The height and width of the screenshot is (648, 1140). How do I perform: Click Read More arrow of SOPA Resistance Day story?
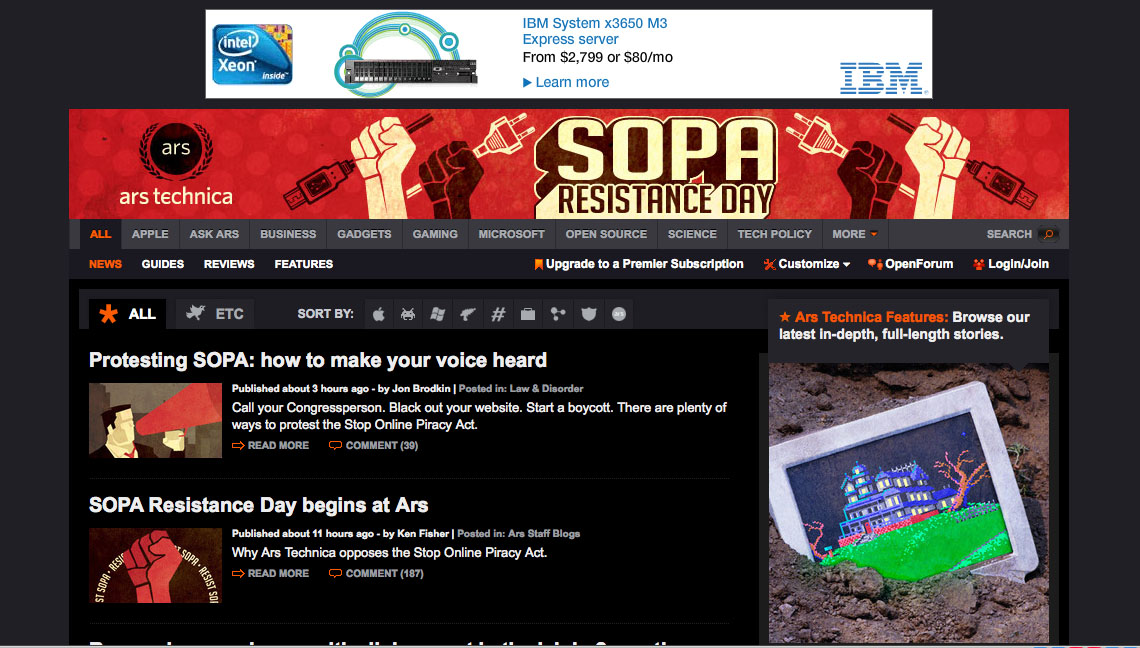pos(238,573)
